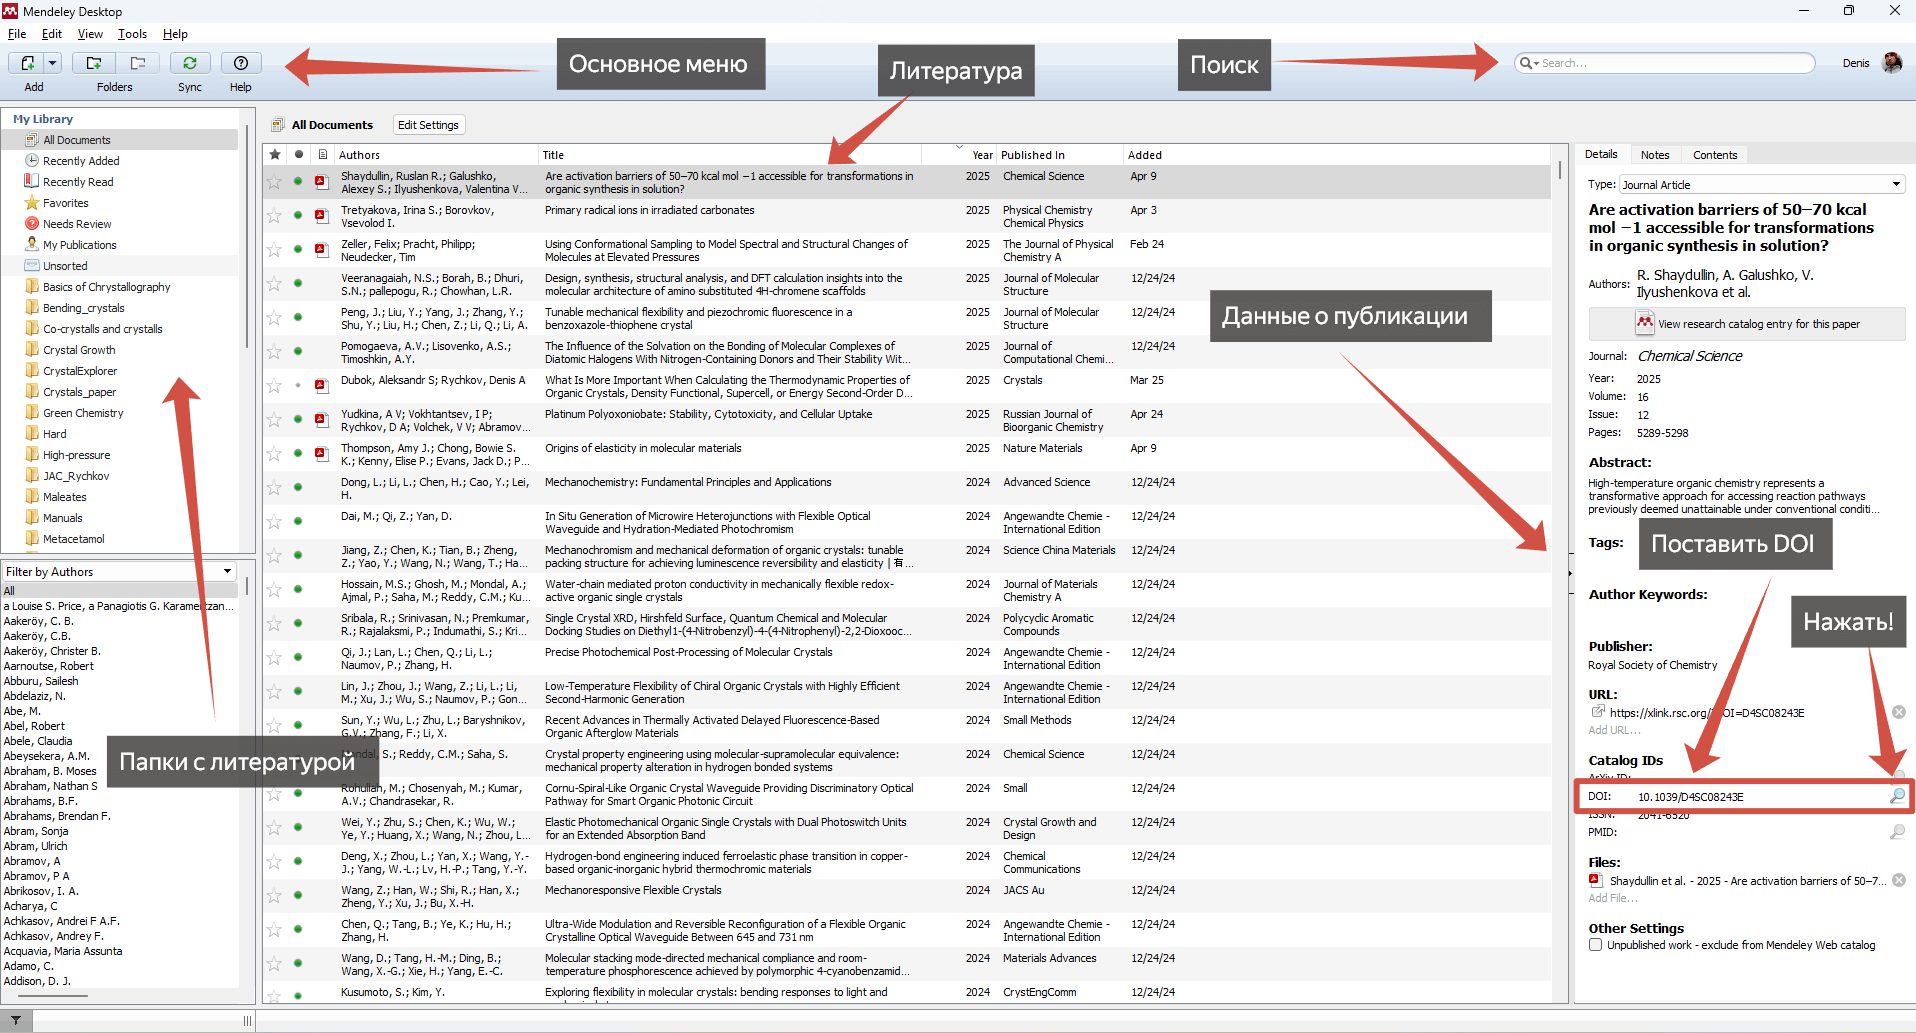Star the Zeller Conformational Sampling paper
The height and width of the screenshot is (1033, 1916).
point(274,250)
